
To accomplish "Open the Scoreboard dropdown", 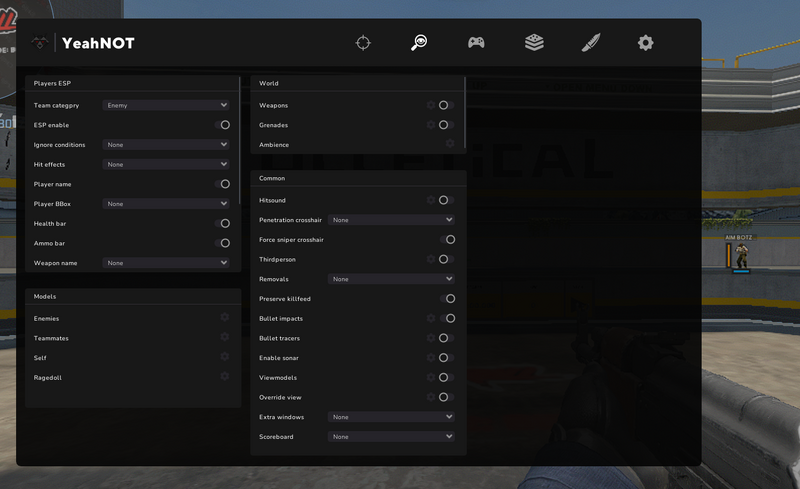I will coord(391,437).
